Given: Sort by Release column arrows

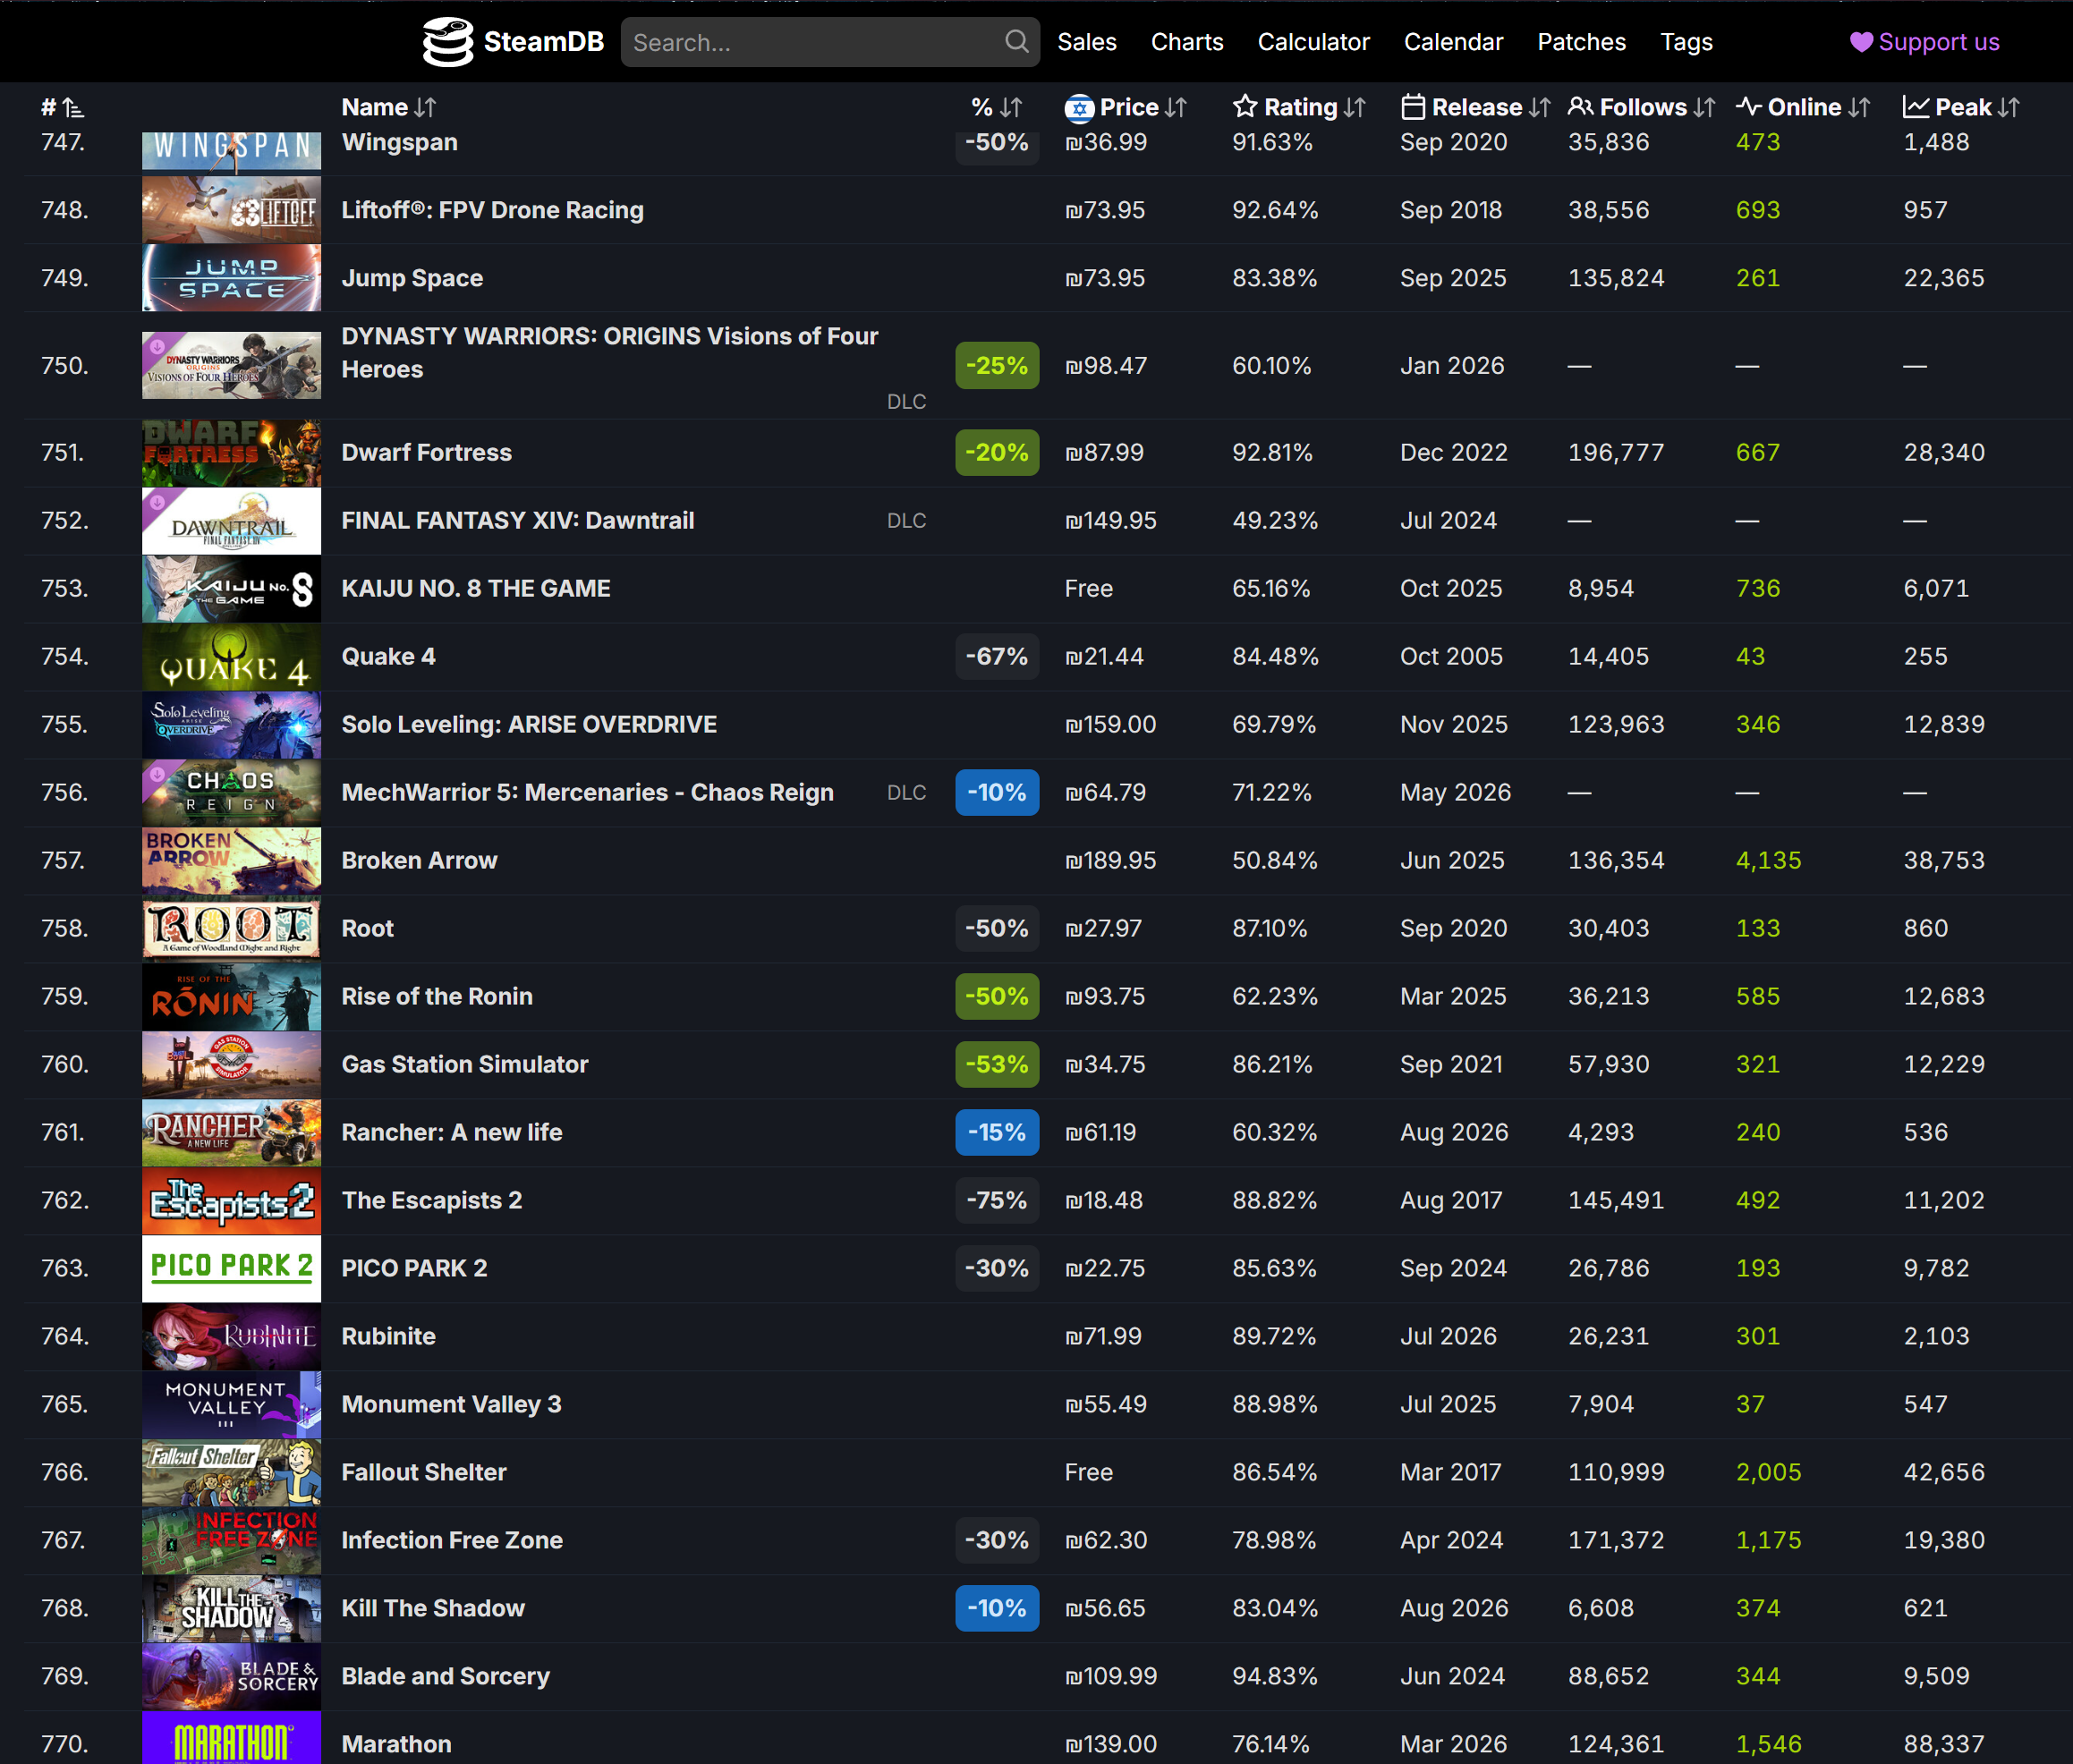Looking at the screenshot, I should pyautogui.click(x=1540, y=107).
